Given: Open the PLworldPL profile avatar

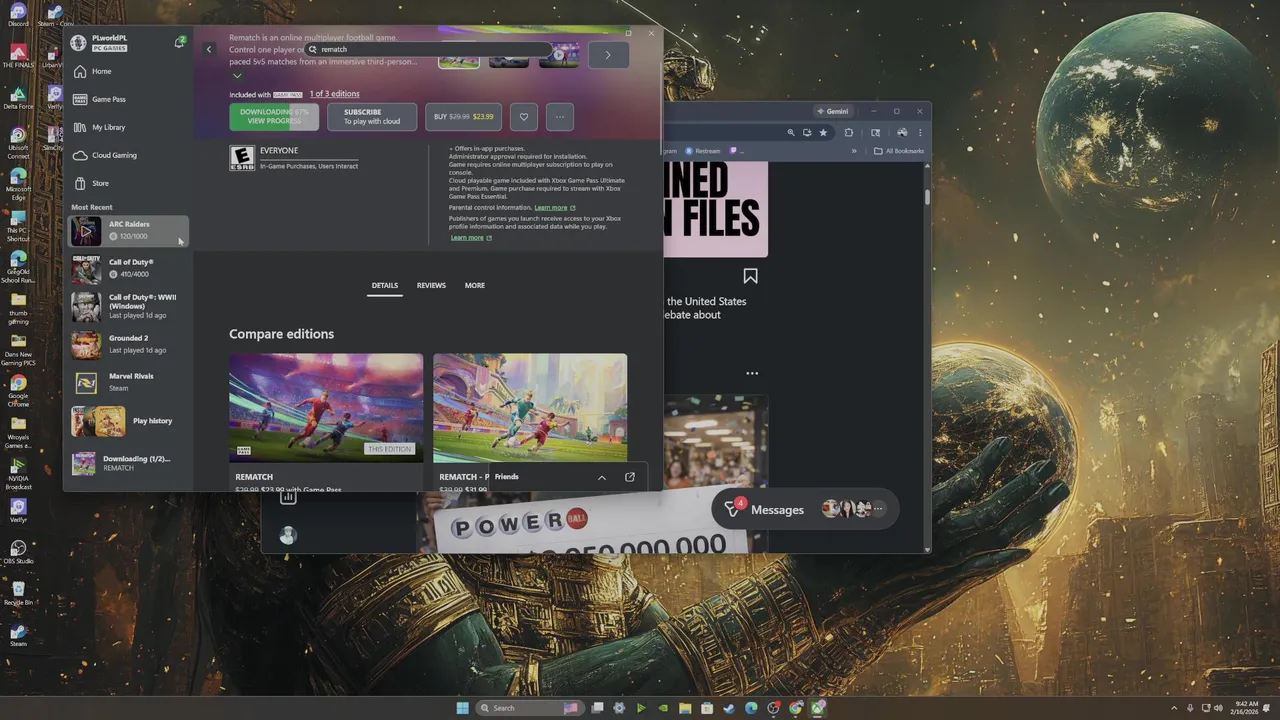Looking at the screenshot, I should tap(79, 43).
